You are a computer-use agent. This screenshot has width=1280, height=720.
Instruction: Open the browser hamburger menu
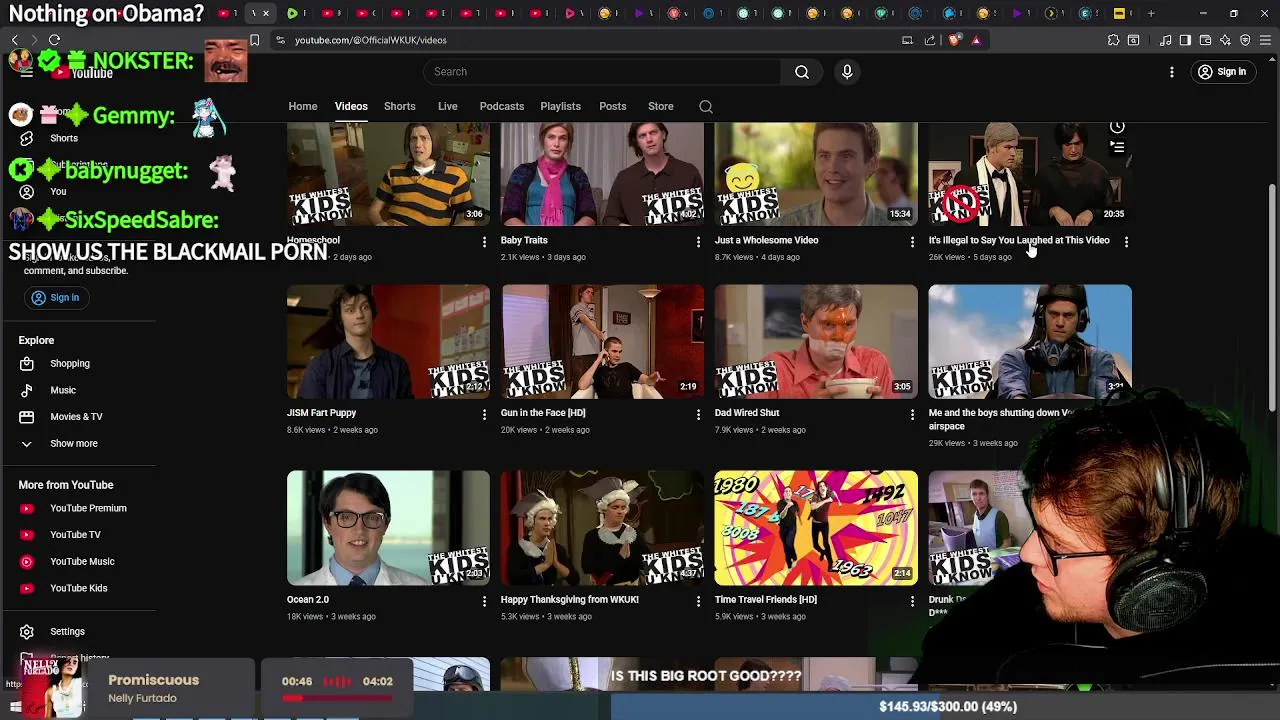[1265, 40]
